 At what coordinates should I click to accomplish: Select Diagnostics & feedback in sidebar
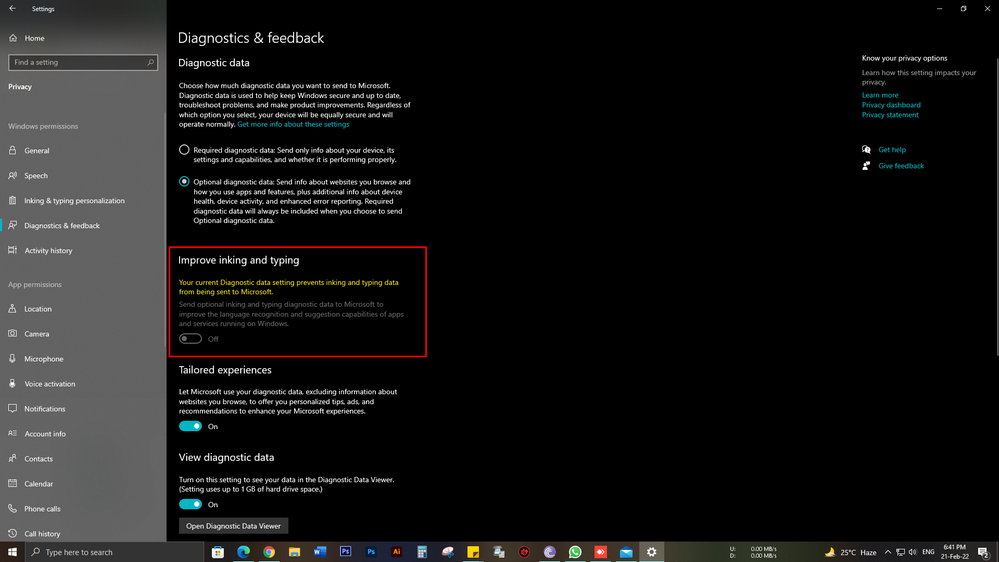pyautogui.click(x=62, y=226)
